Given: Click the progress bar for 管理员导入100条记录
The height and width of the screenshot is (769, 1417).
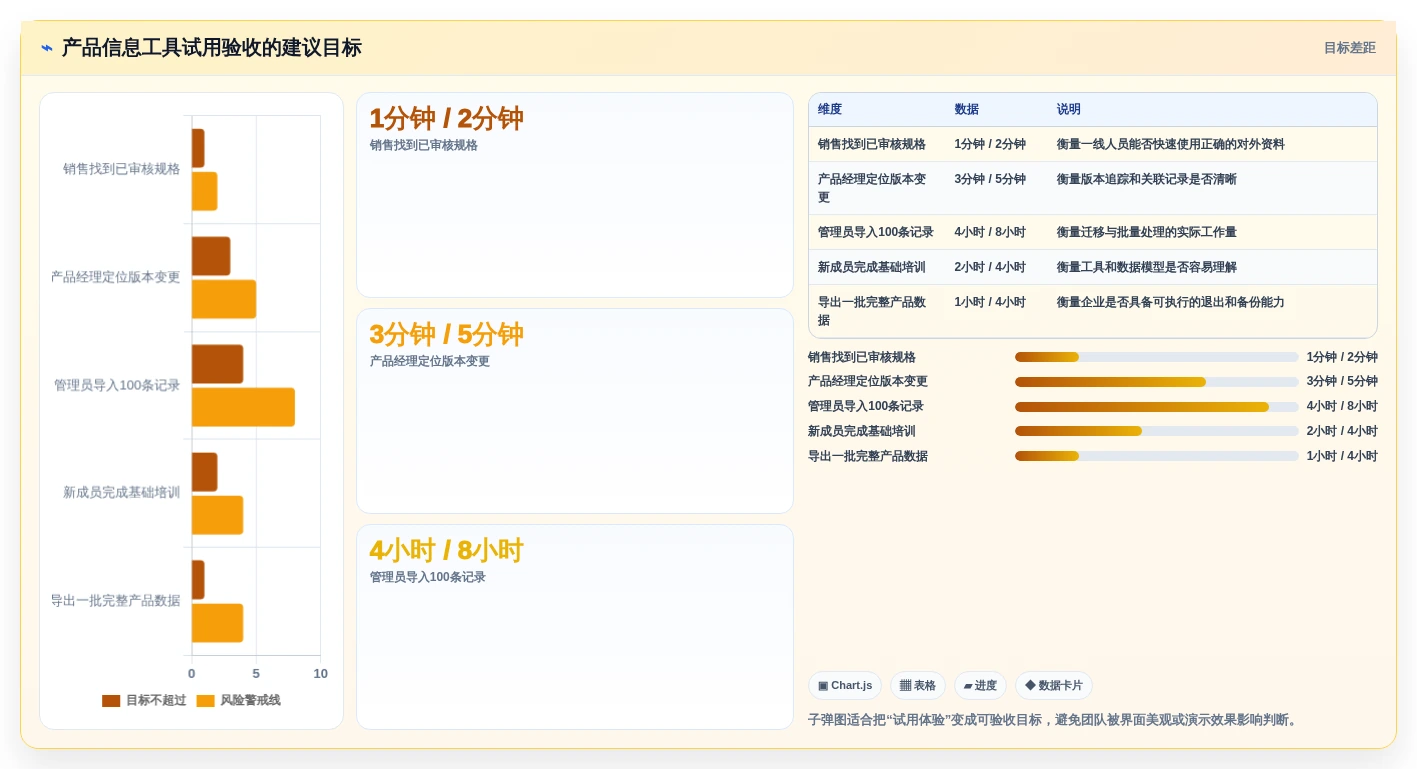Looking at the screenshot, I should click(1156, 407).
